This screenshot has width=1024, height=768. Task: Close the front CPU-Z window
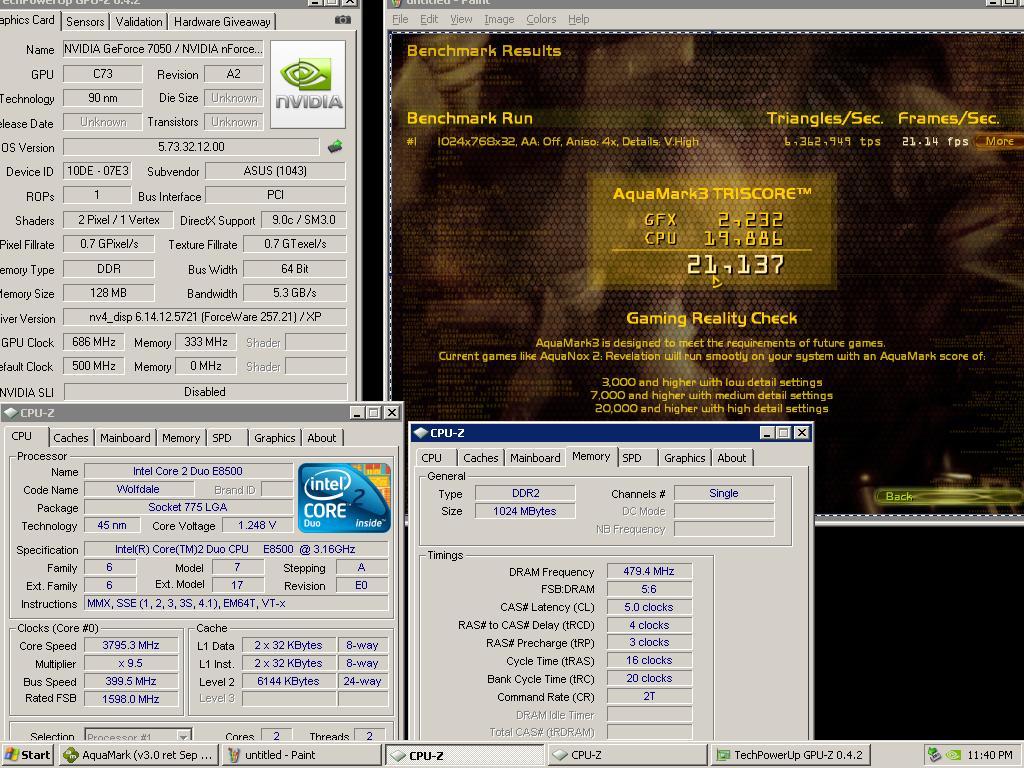tap(801, 432)
